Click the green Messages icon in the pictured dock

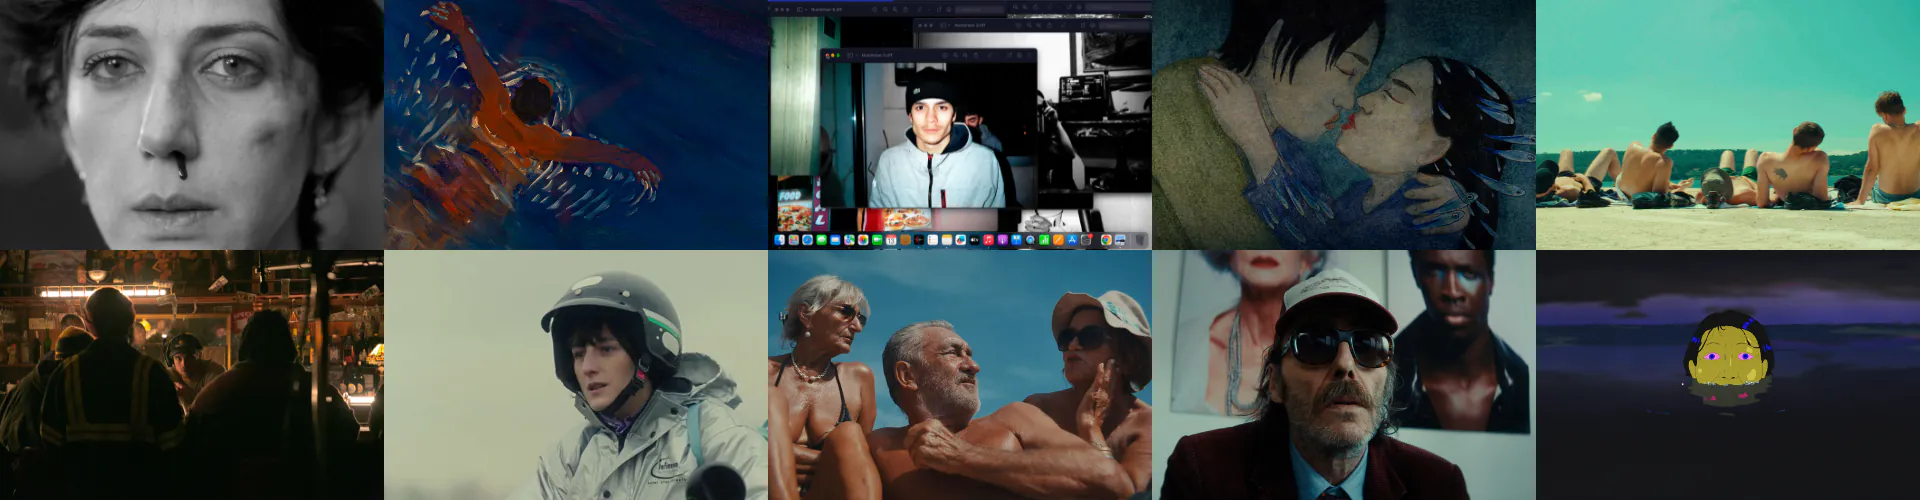[821, 240]
